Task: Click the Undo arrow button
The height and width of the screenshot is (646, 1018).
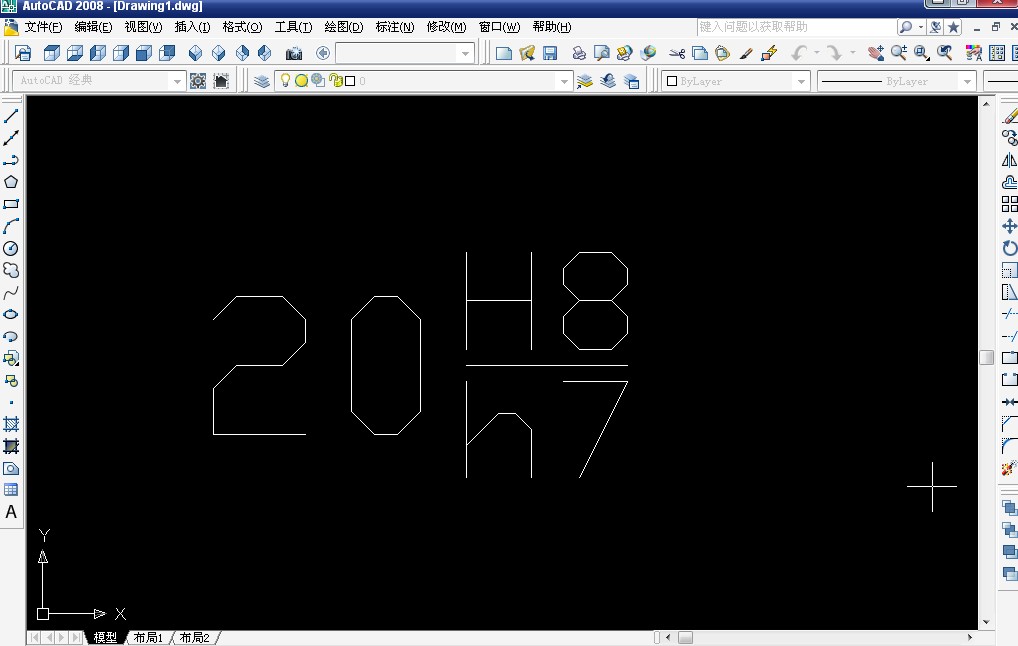Action: click(800, 53)
